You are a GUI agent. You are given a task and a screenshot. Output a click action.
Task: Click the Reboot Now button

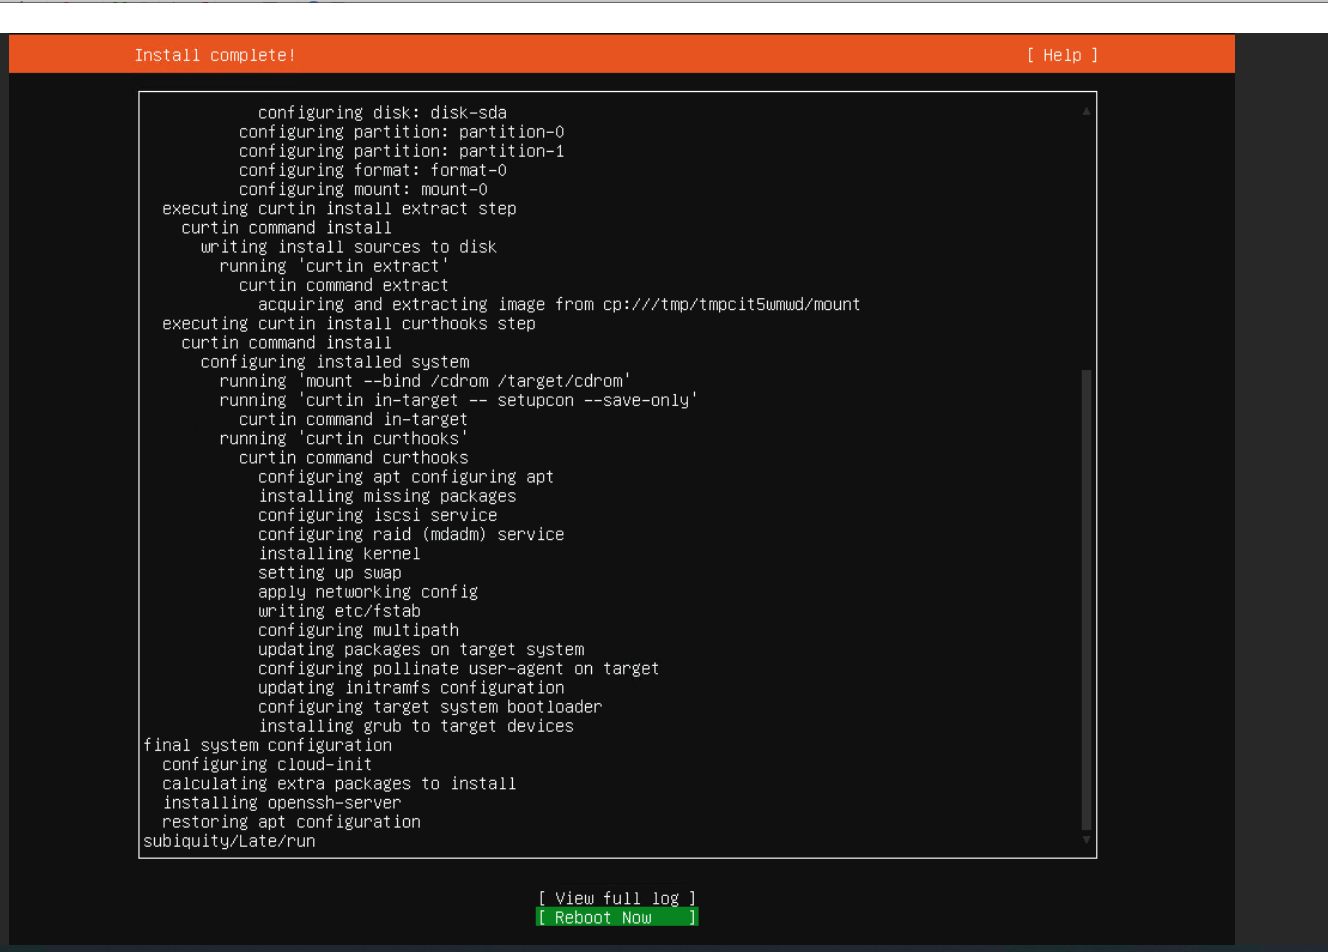[x=616, y=918]
